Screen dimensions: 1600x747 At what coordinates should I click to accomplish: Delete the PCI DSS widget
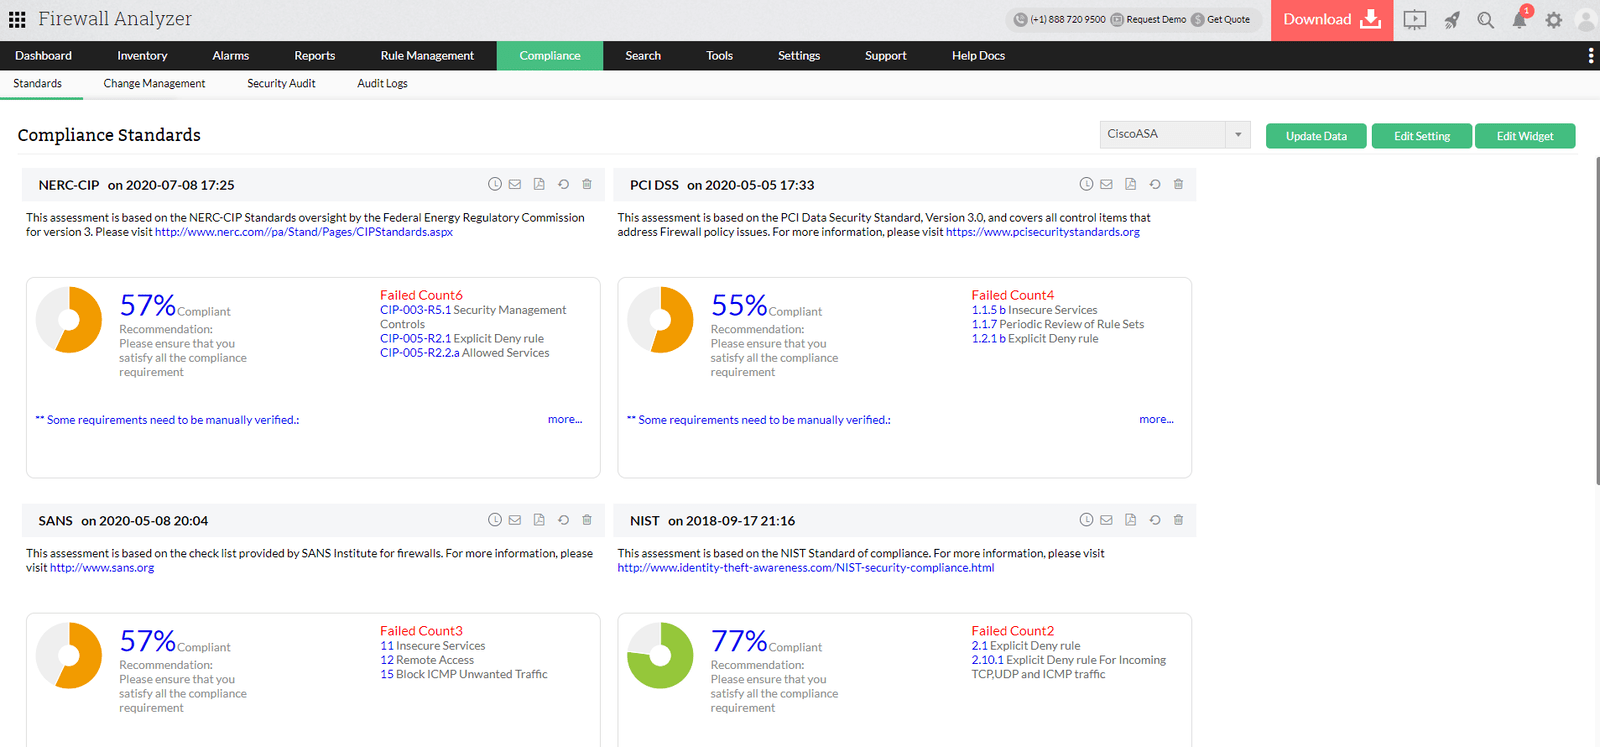tap(1179, 184)
